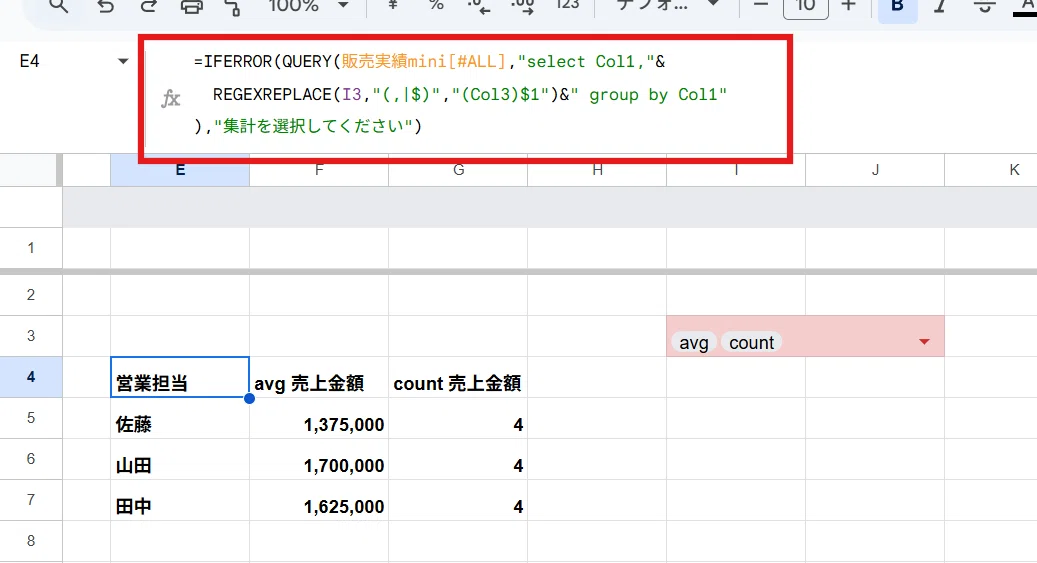
Task: Select row 6 header
Action: [31, 459]
